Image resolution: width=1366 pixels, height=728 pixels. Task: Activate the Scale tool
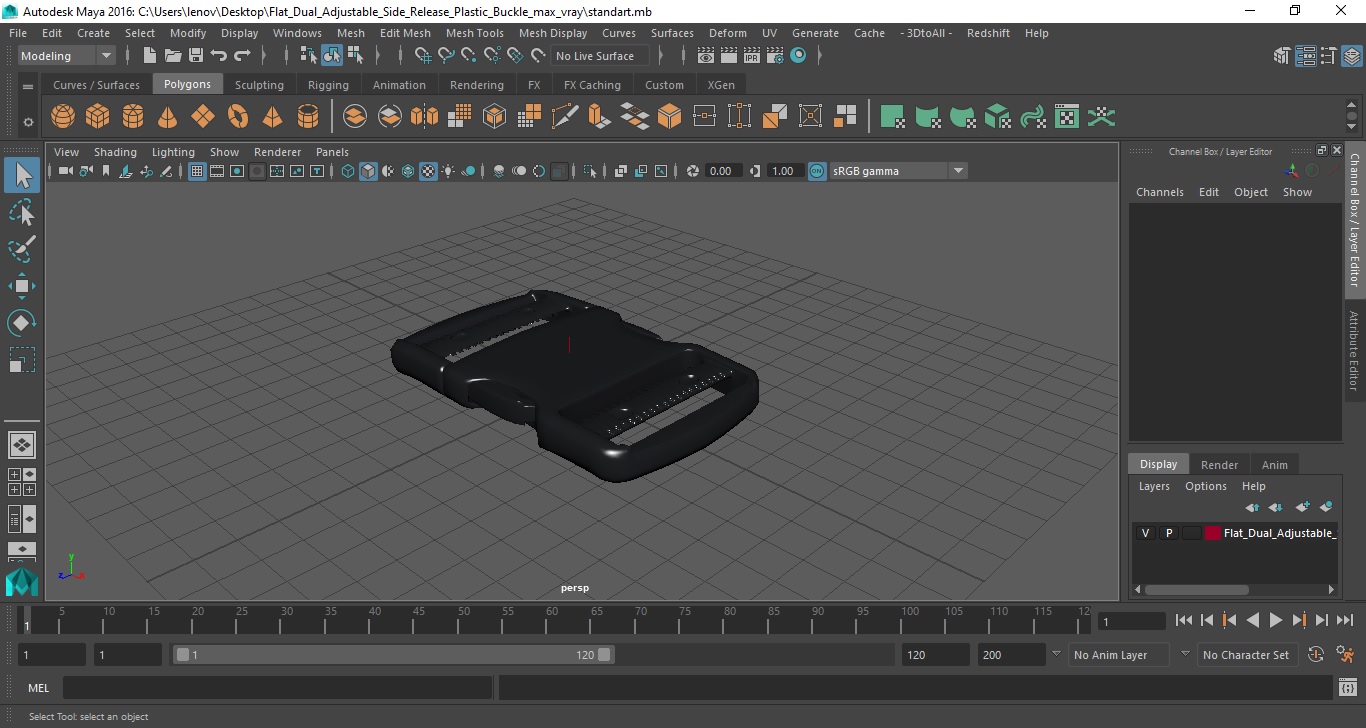pos(22,359)
